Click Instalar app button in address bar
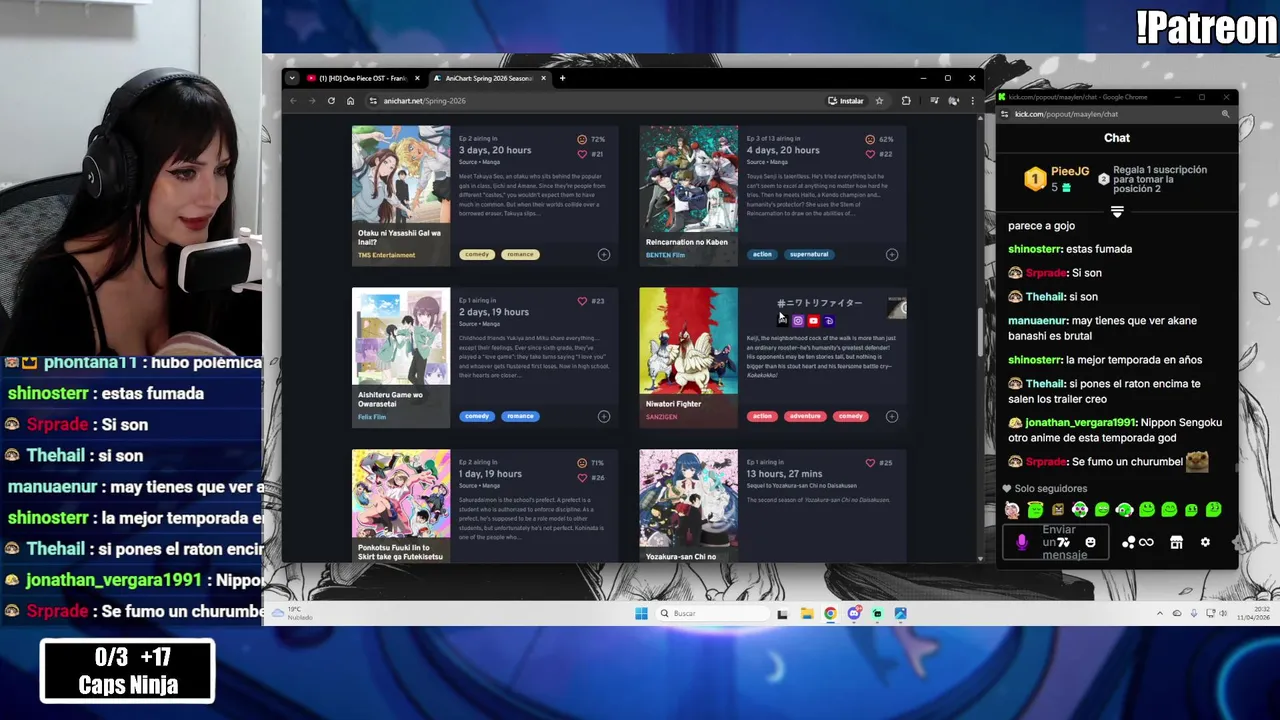 (846, 101)
